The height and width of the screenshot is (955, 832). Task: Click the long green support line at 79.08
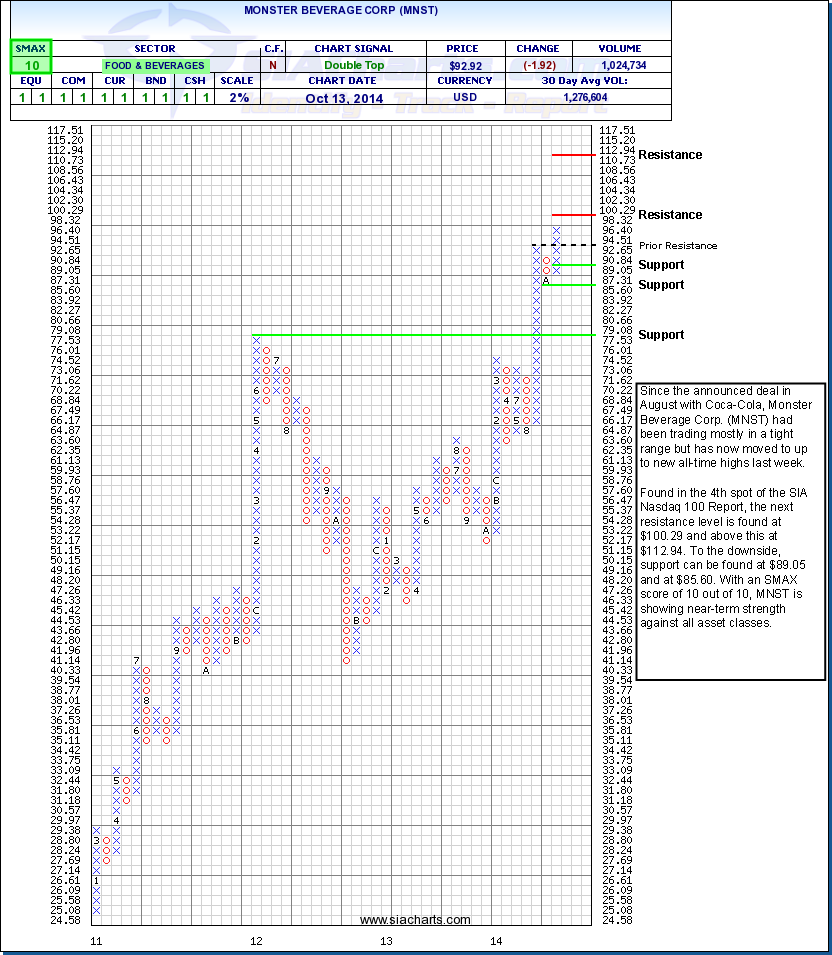pos(400,335)
